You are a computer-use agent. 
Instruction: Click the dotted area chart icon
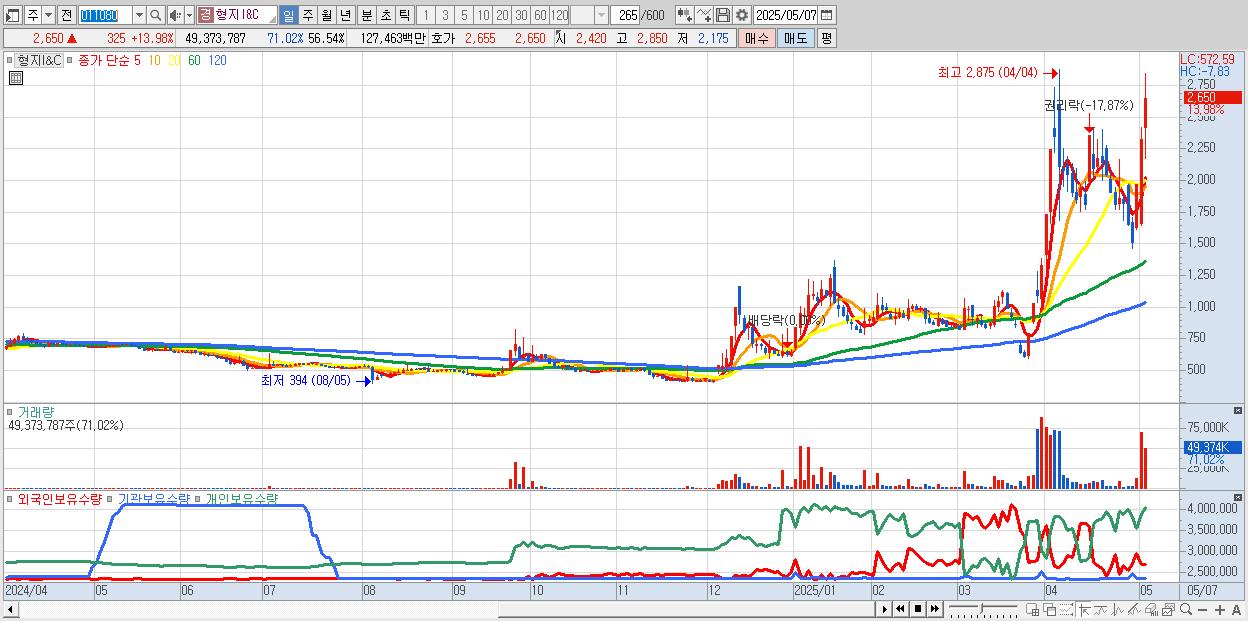coord(1066,610)
